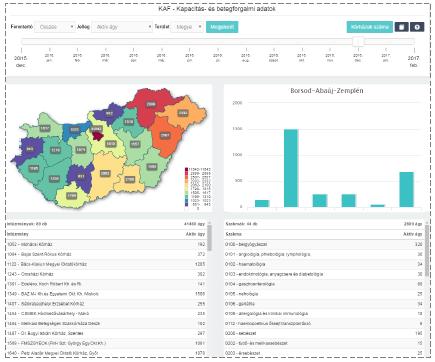
Task: Click the institutions table scrollbar thumb
Action: pos(209,238)
